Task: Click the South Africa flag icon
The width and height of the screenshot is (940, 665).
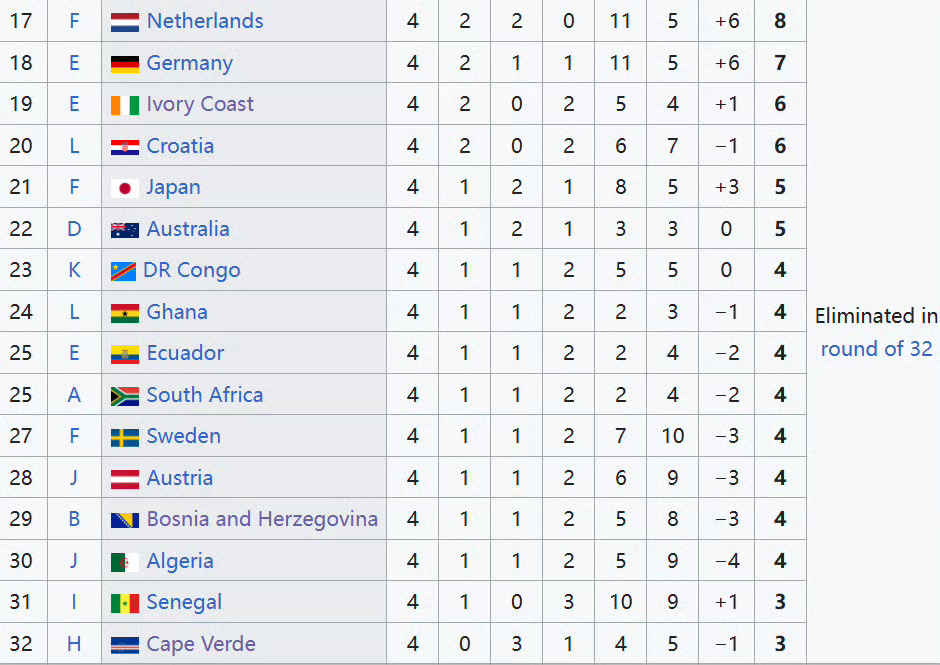Action: pyautogui.click(x=125, y=396)
